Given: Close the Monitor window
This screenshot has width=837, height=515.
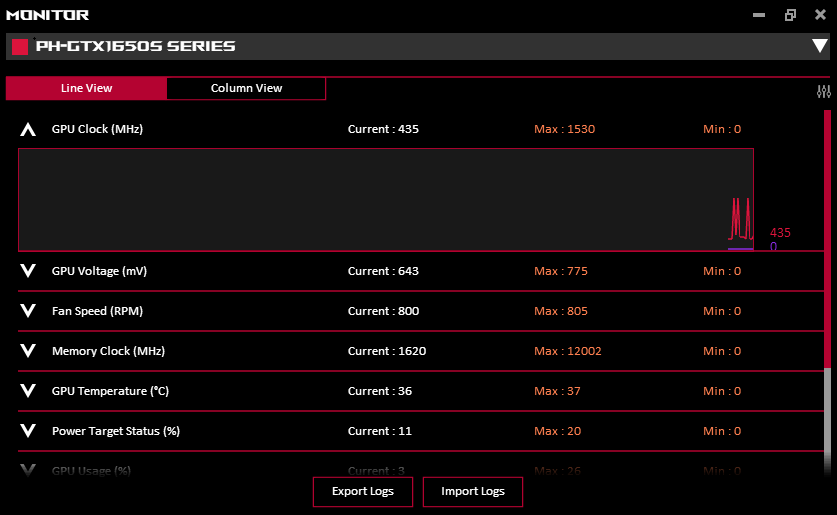Looking at the screenshot, I should coord(820,14).
